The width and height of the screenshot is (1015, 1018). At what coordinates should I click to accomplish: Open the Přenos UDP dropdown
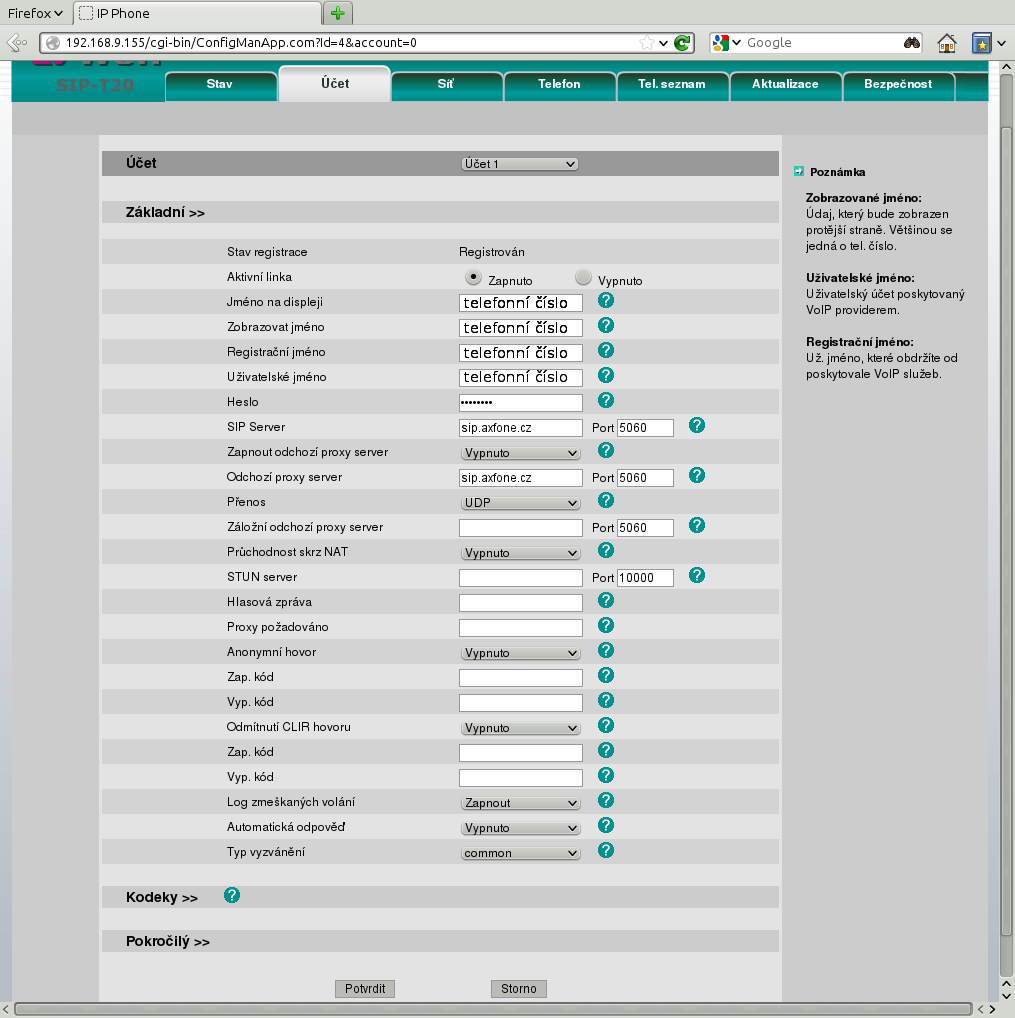(x=520, y=503)
